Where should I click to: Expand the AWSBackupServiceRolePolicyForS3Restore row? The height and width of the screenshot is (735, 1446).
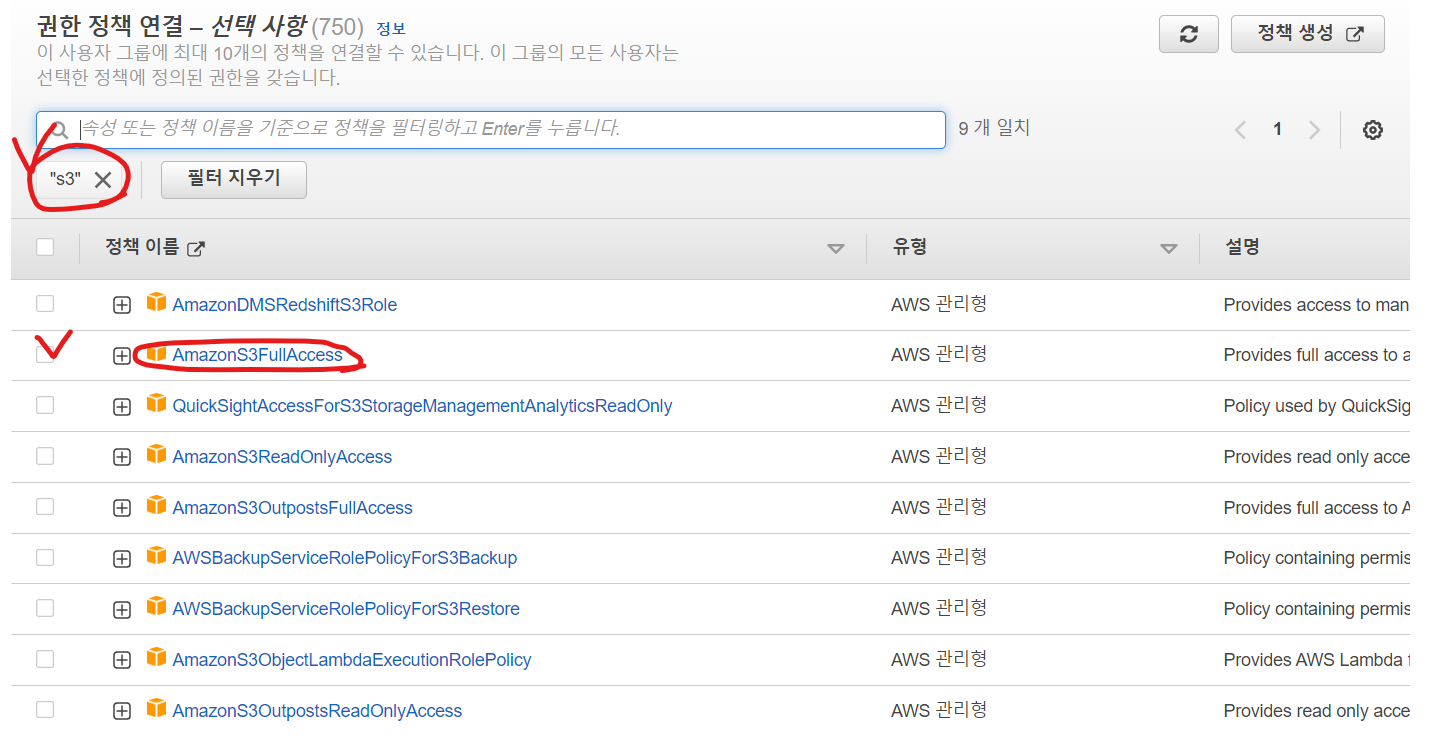[122, 610]
